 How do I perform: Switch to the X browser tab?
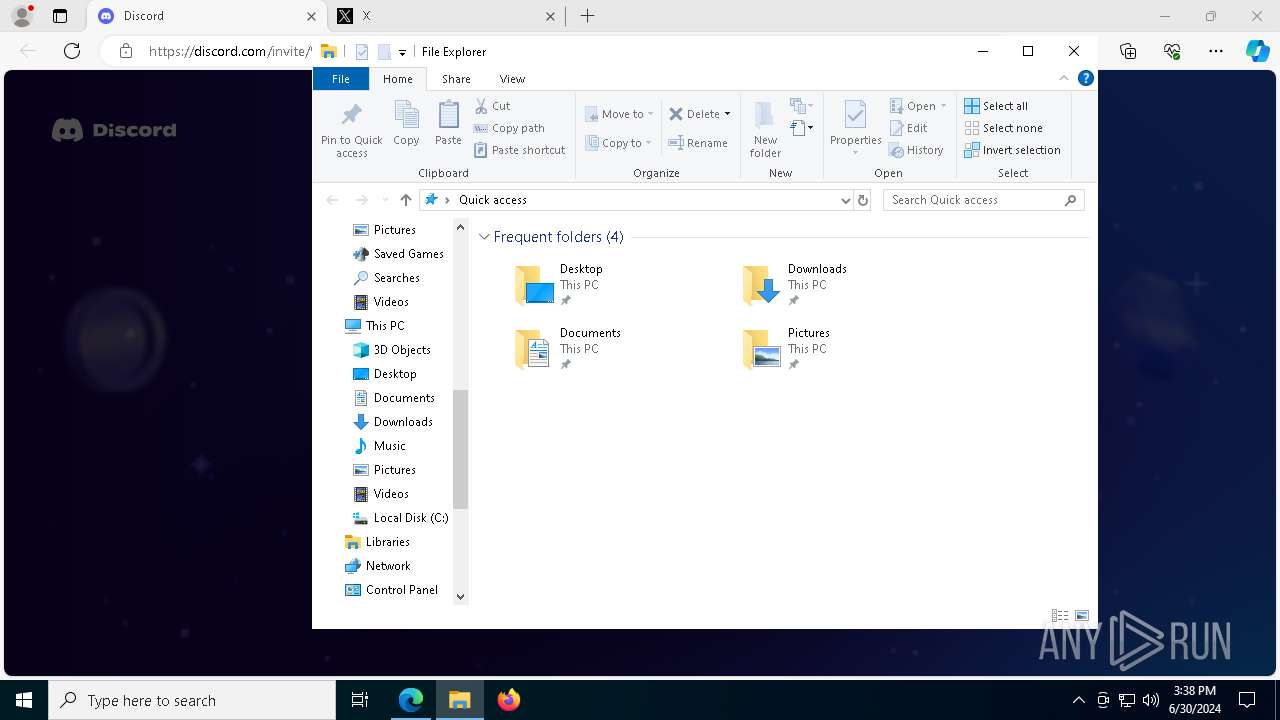(445, 16)
